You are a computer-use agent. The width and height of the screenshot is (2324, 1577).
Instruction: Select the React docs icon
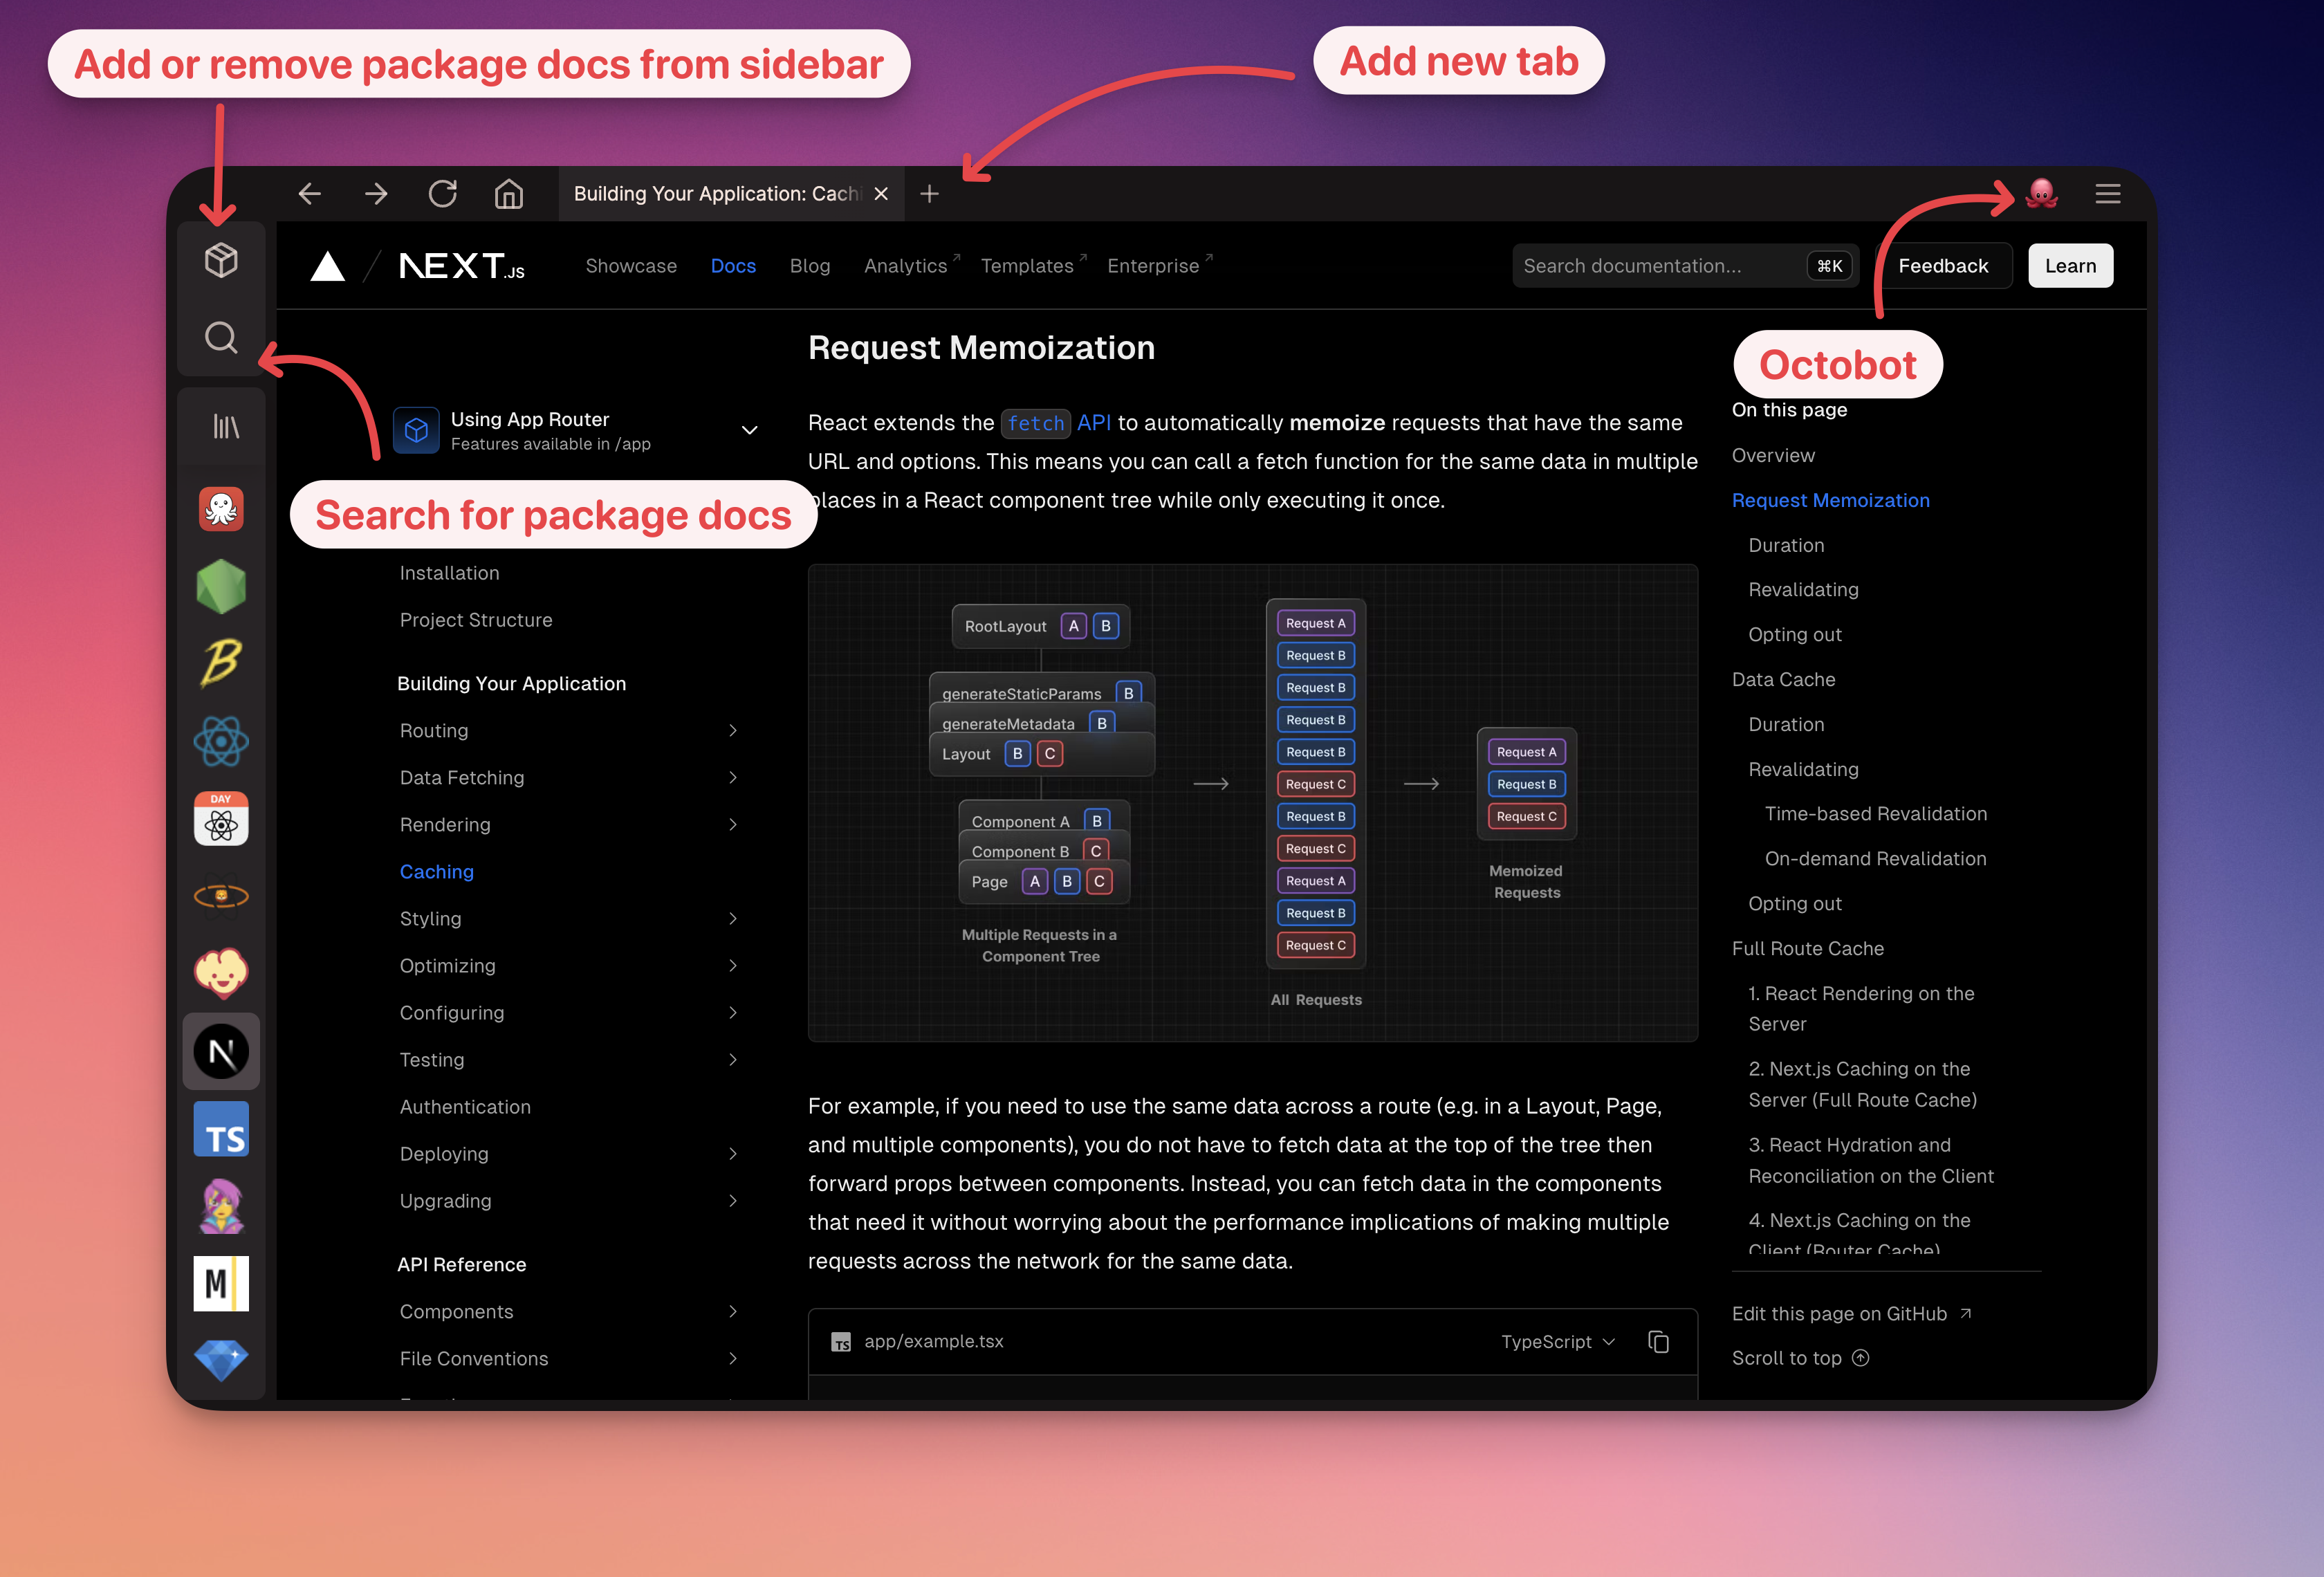point(221,741)
